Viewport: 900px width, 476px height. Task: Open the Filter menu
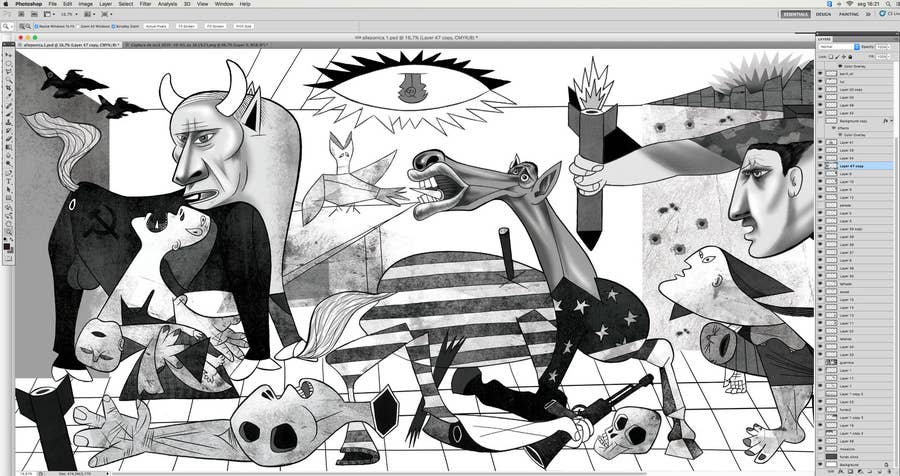(x=145, y=4)
